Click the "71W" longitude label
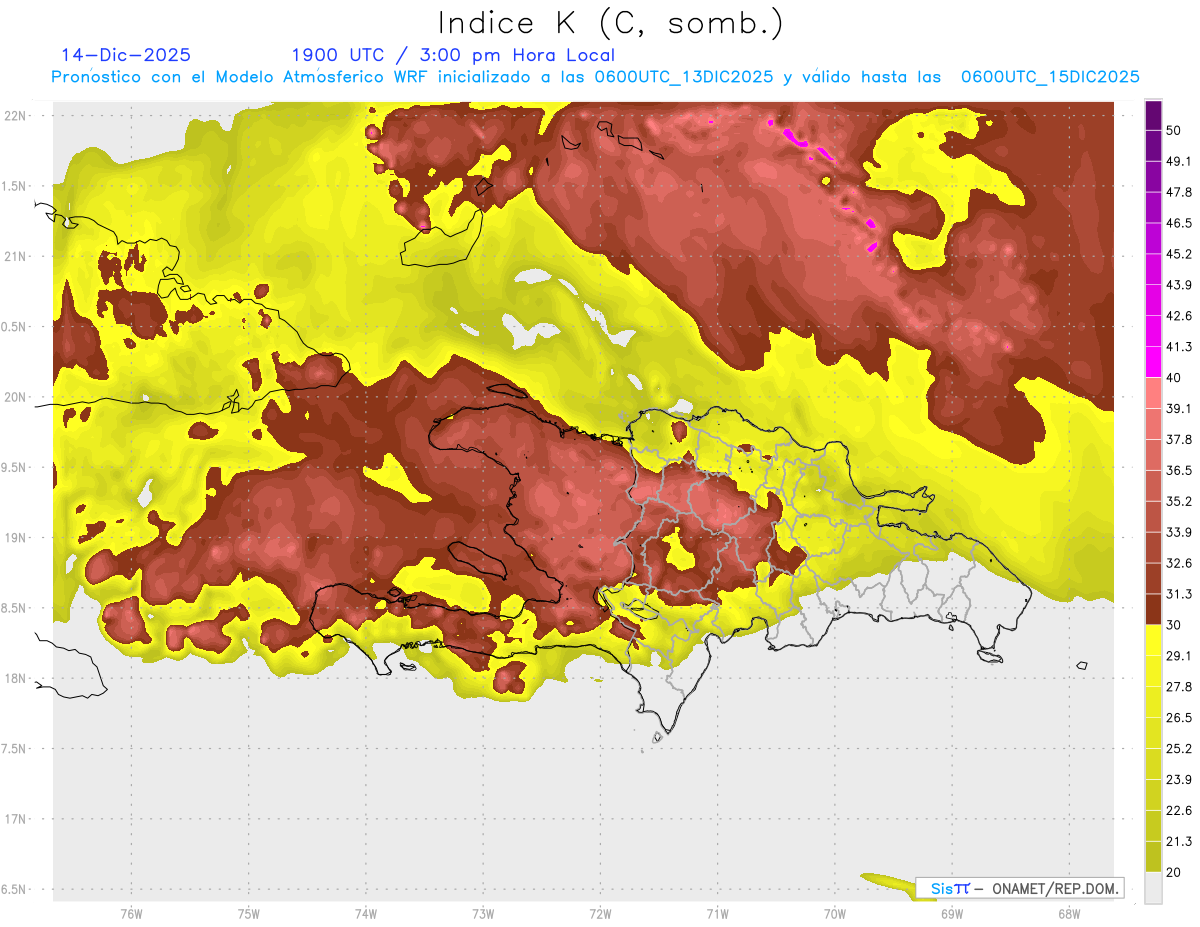This screenshot has height=927, width=1200. [x=717, y=914]
